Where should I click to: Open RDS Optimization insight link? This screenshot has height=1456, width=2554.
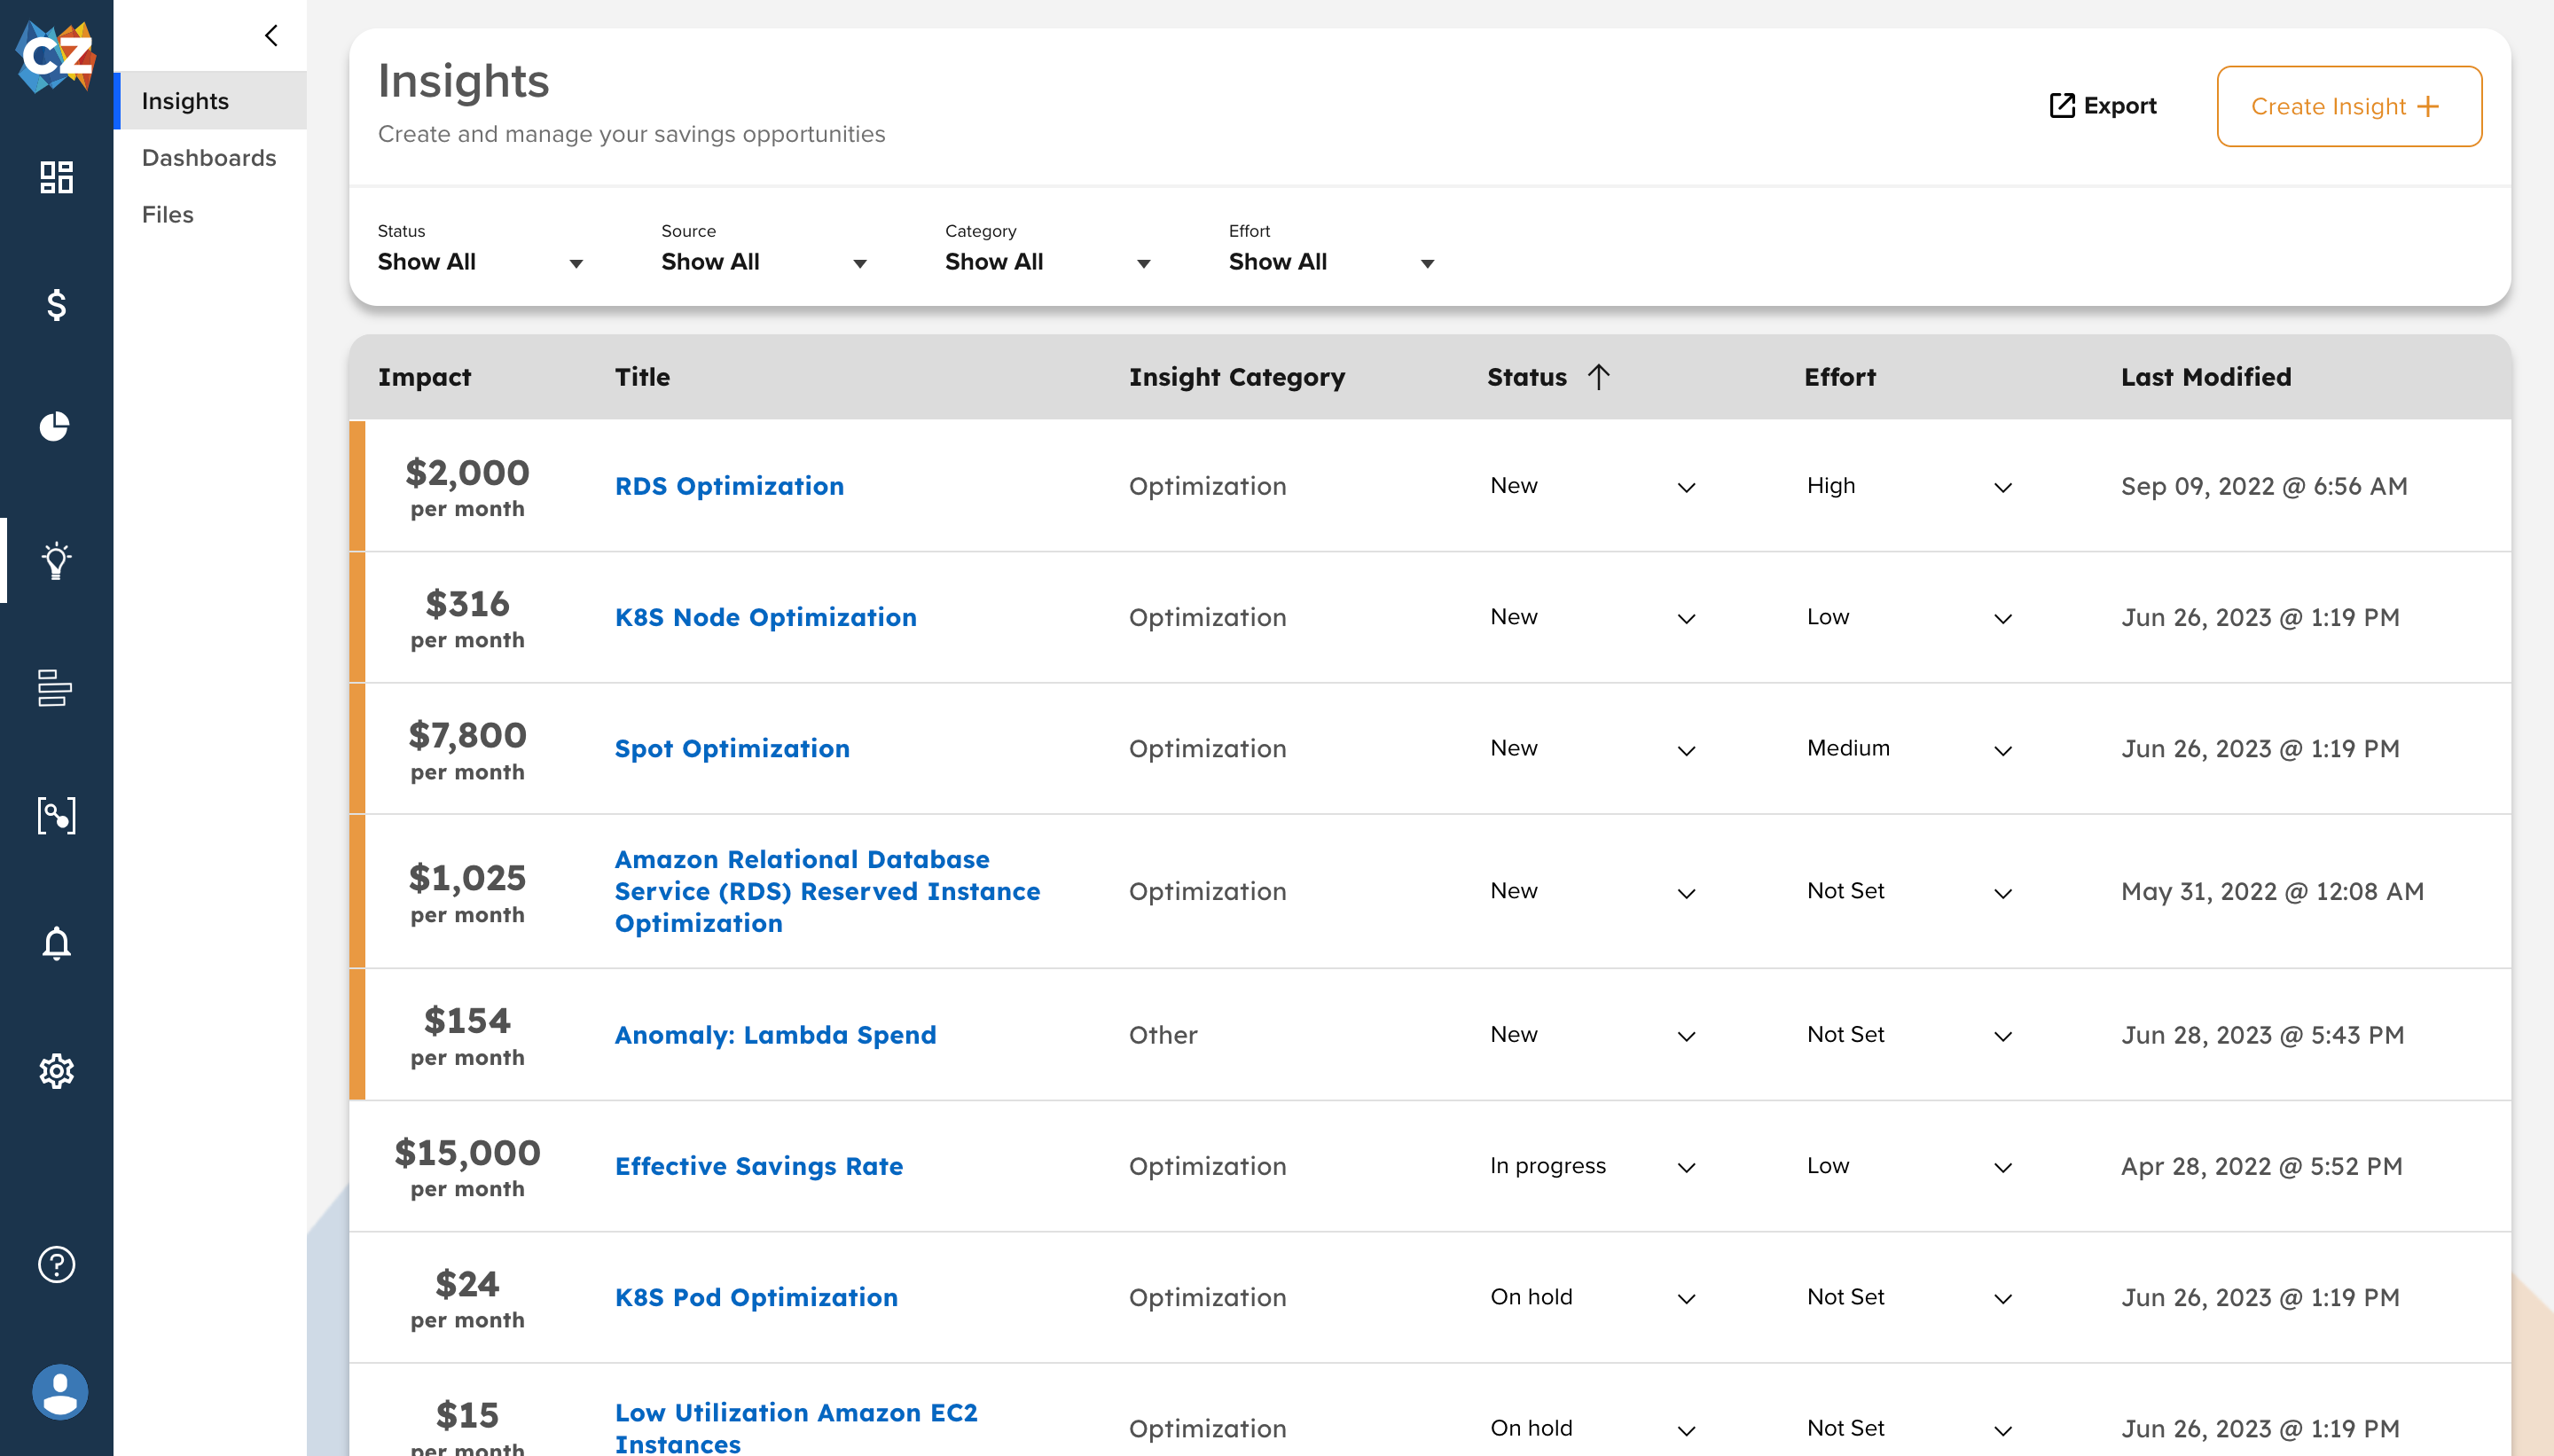click(728, 486)
